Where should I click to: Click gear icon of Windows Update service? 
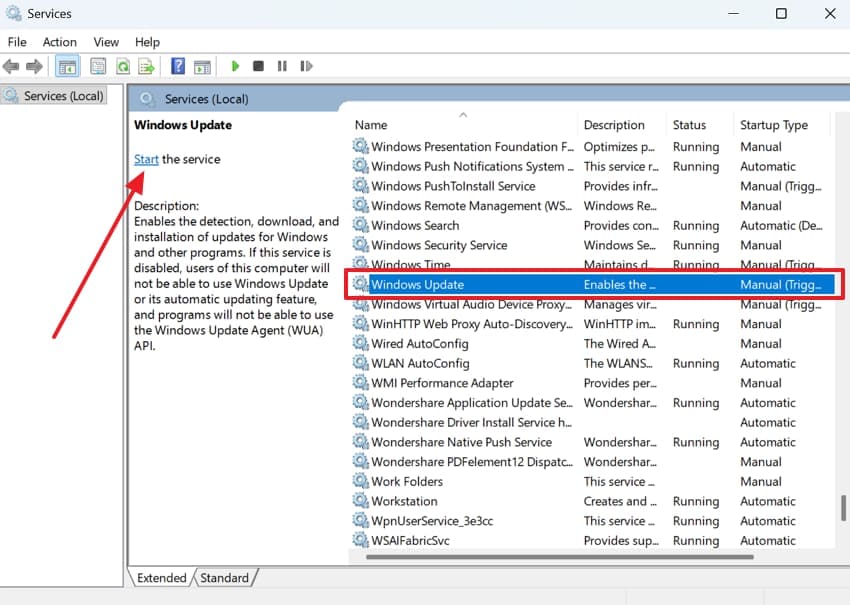click(x=360, y=284)
